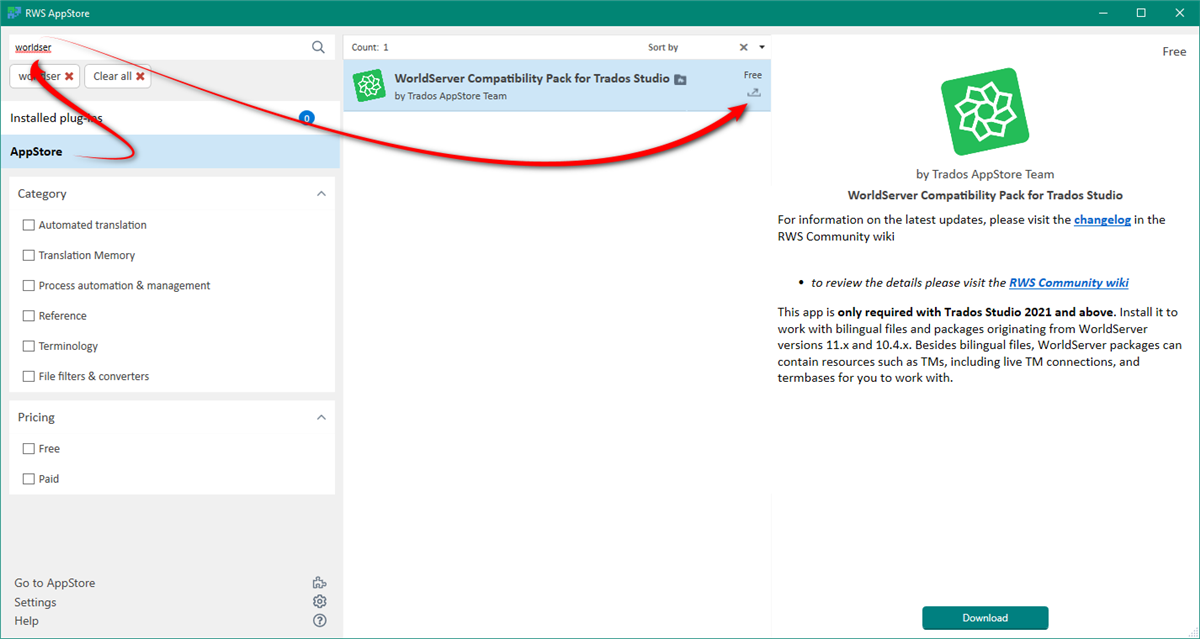Viewport: 1200px width, 639px height.
Task: Click the download icon in the list row
Action: [754, 93]
